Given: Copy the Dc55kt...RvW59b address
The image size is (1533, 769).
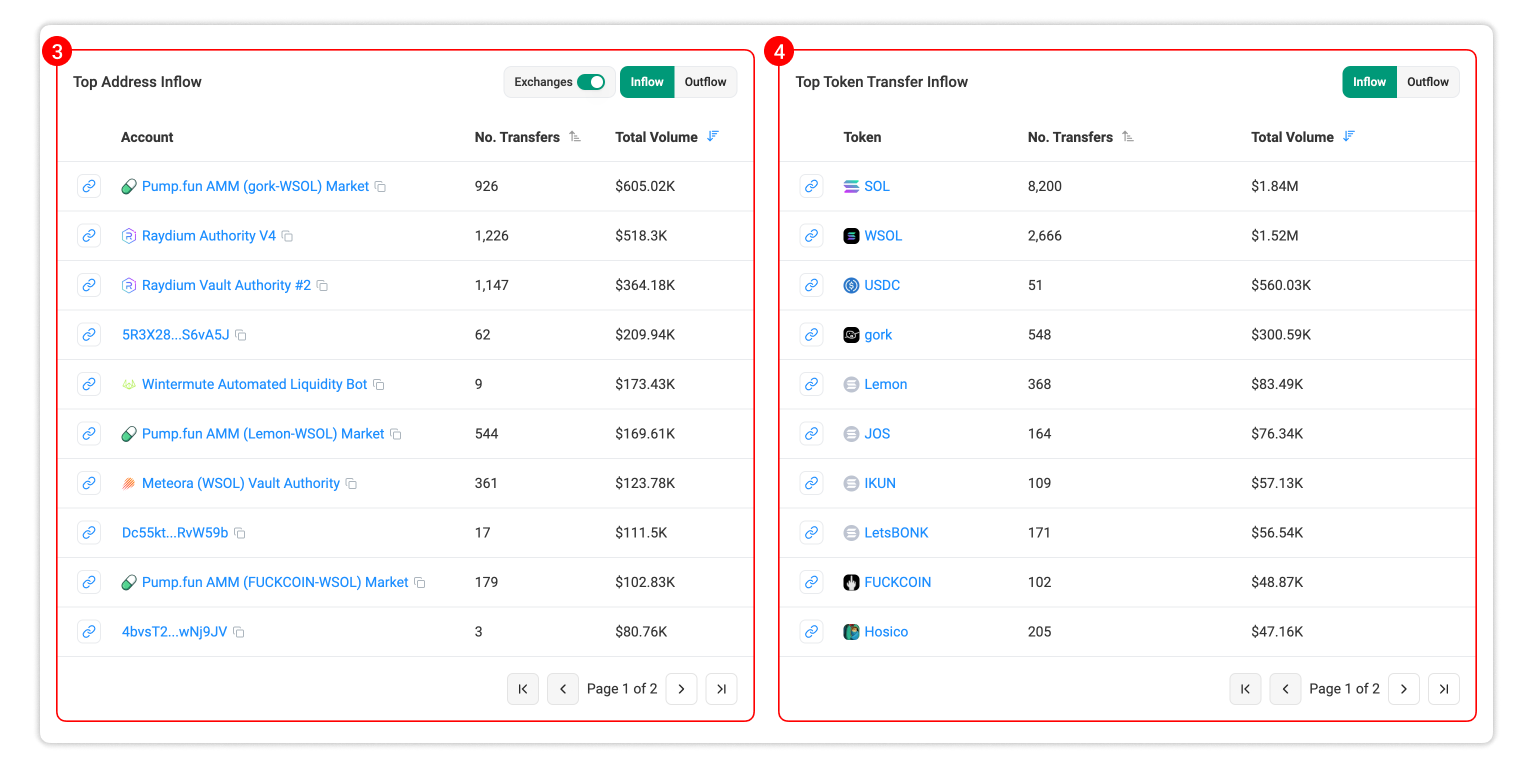Looking at the screenshot, I should [x=239, y=533].
